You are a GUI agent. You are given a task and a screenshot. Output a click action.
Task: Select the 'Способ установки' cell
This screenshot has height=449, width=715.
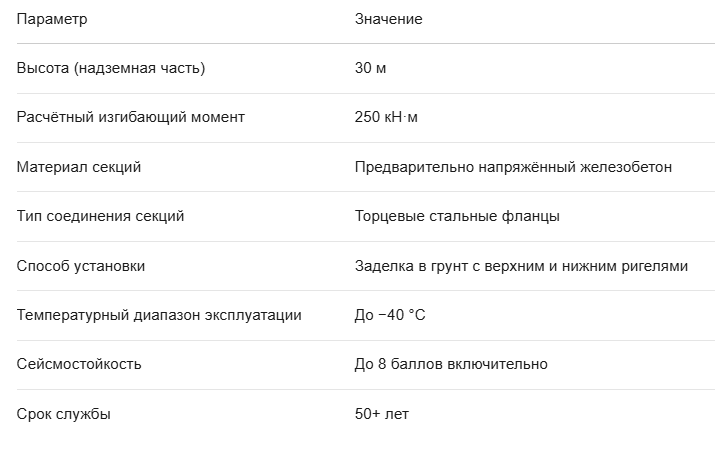coord(81,266)
